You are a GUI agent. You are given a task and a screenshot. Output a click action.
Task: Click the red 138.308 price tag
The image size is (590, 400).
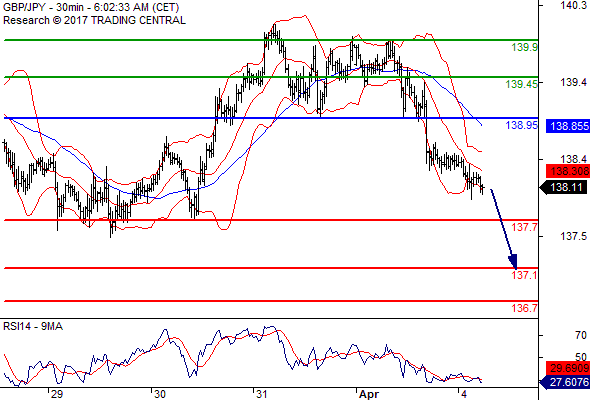pos(568,171)
